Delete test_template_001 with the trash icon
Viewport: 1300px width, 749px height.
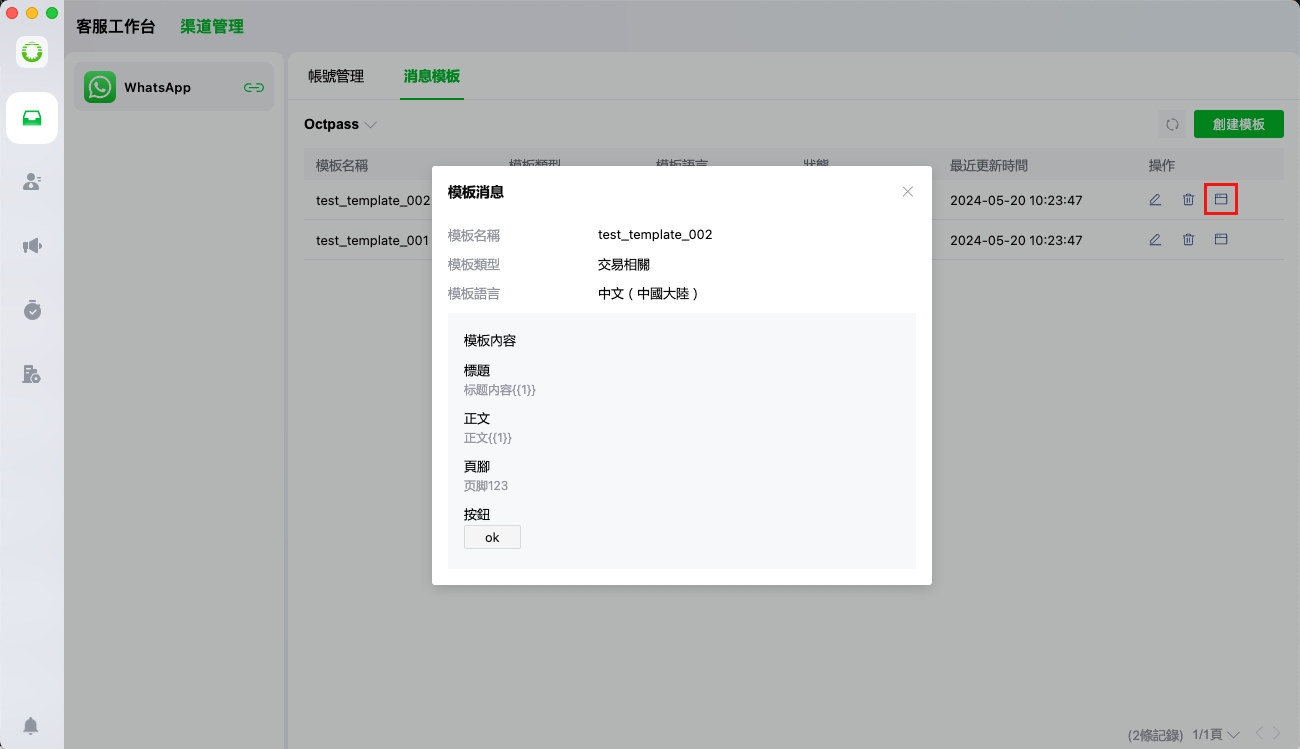1188,240
